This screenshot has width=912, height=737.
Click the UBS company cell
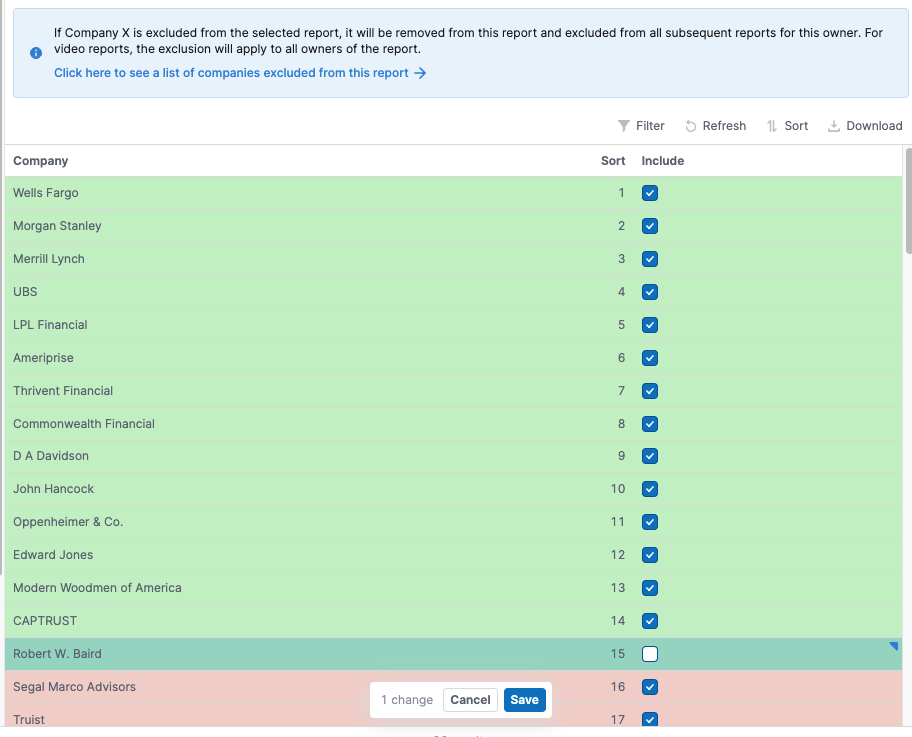tap(25, 292)
